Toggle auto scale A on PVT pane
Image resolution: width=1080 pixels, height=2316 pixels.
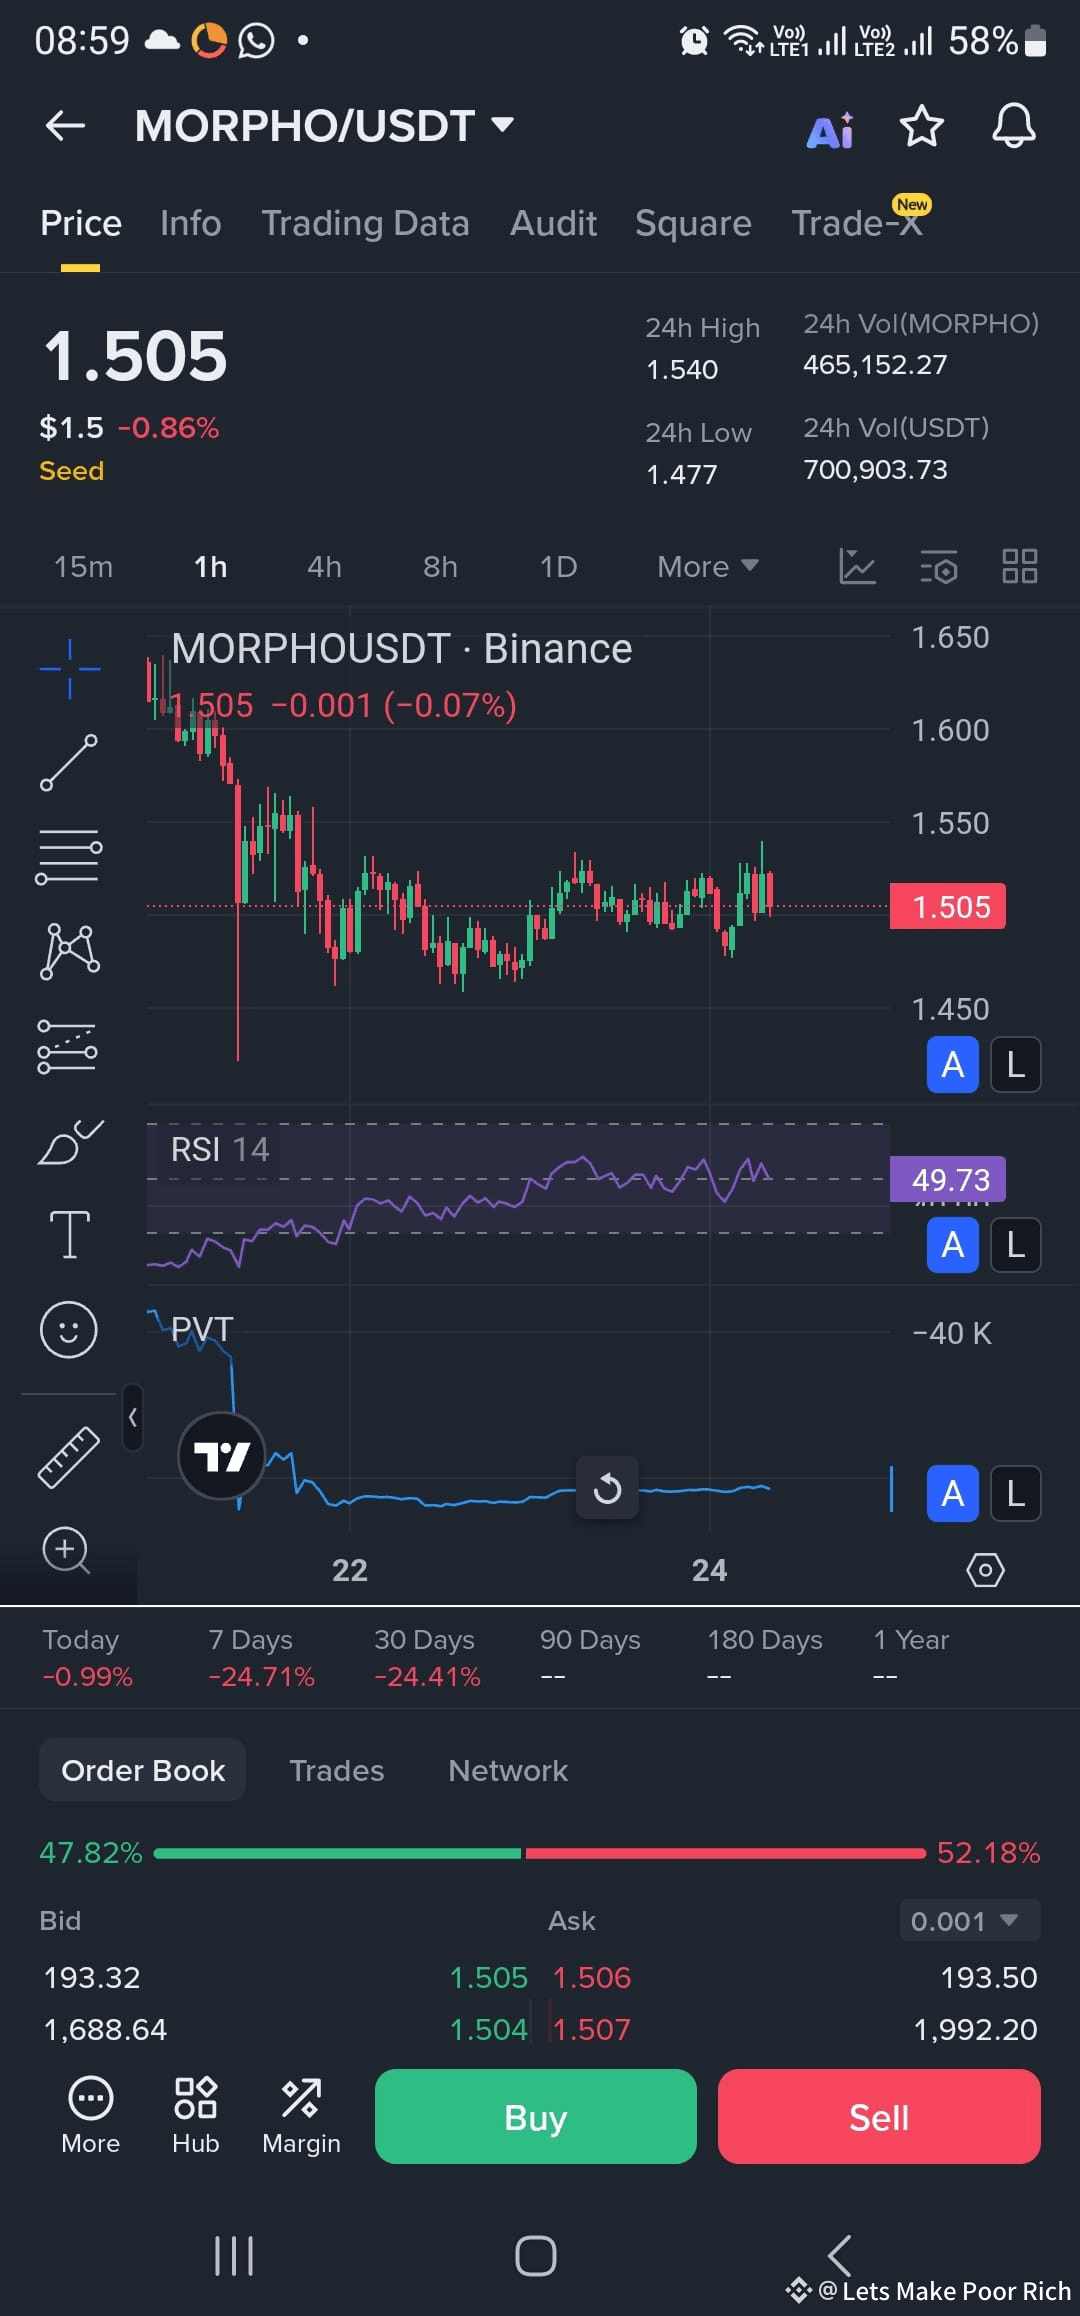pos(953,1494)
